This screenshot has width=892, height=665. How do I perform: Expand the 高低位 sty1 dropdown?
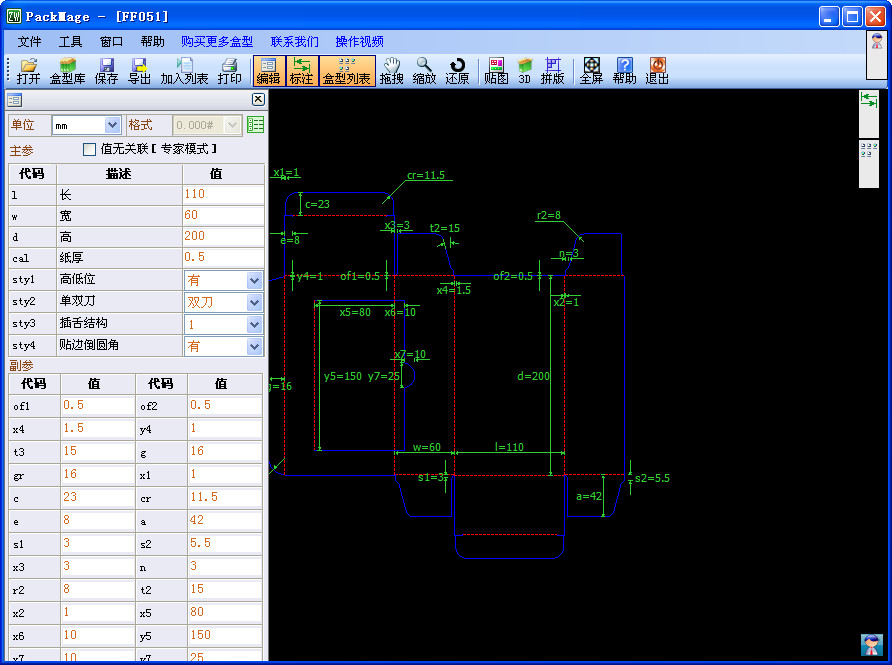tap(254, 281)
